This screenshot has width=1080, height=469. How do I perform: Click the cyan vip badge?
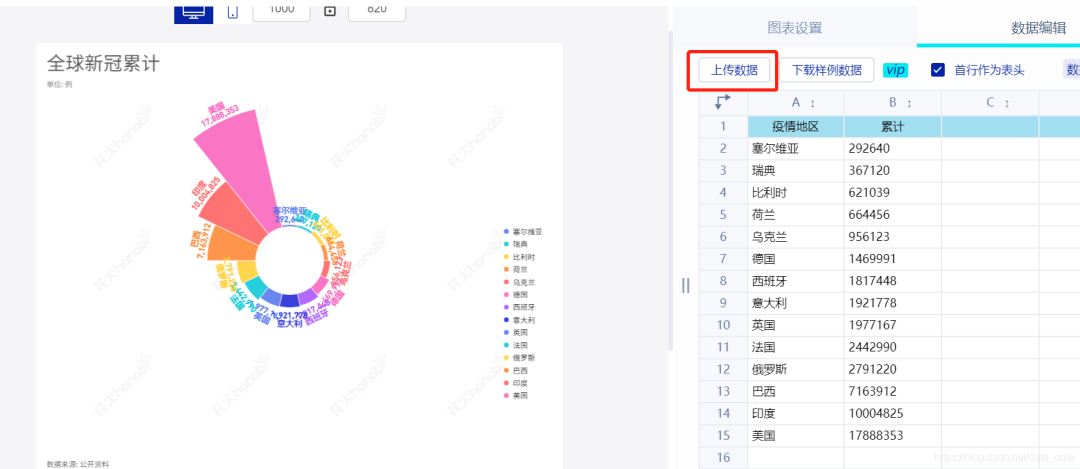coord(895,70)
